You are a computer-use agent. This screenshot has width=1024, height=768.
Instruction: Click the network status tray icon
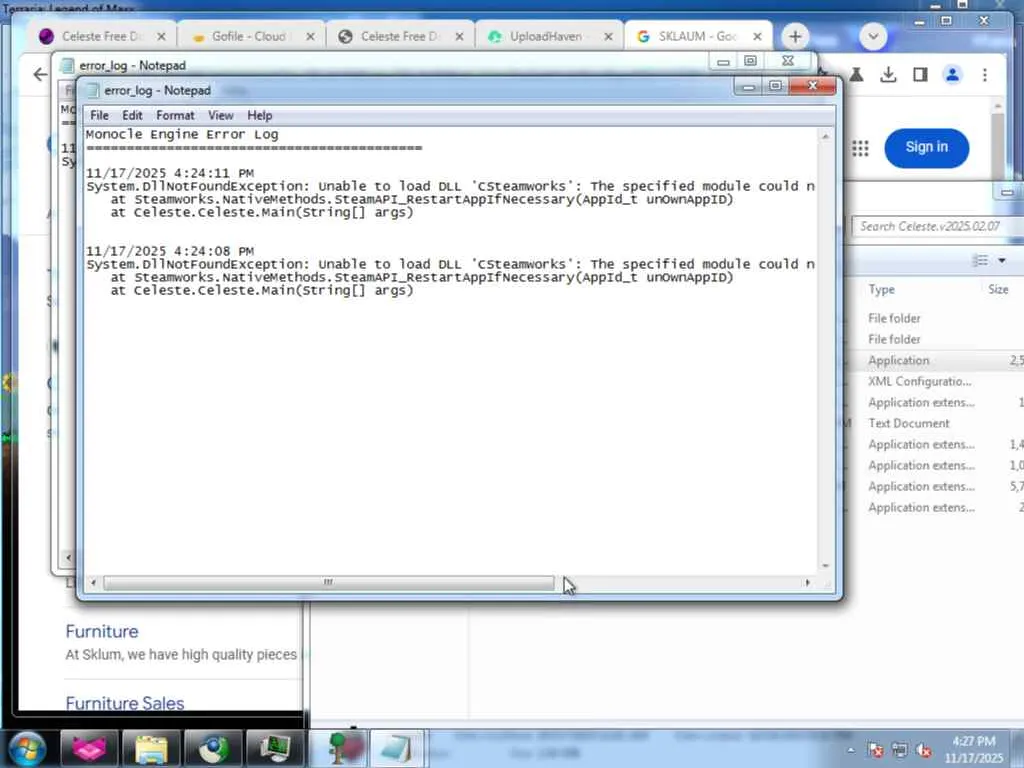pyautogui.click(x=899, y=750)
